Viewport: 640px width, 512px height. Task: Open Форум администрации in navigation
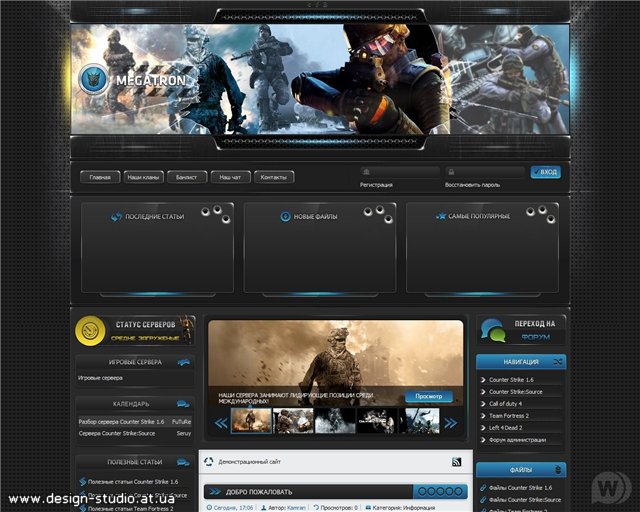[x=517, y=440]
